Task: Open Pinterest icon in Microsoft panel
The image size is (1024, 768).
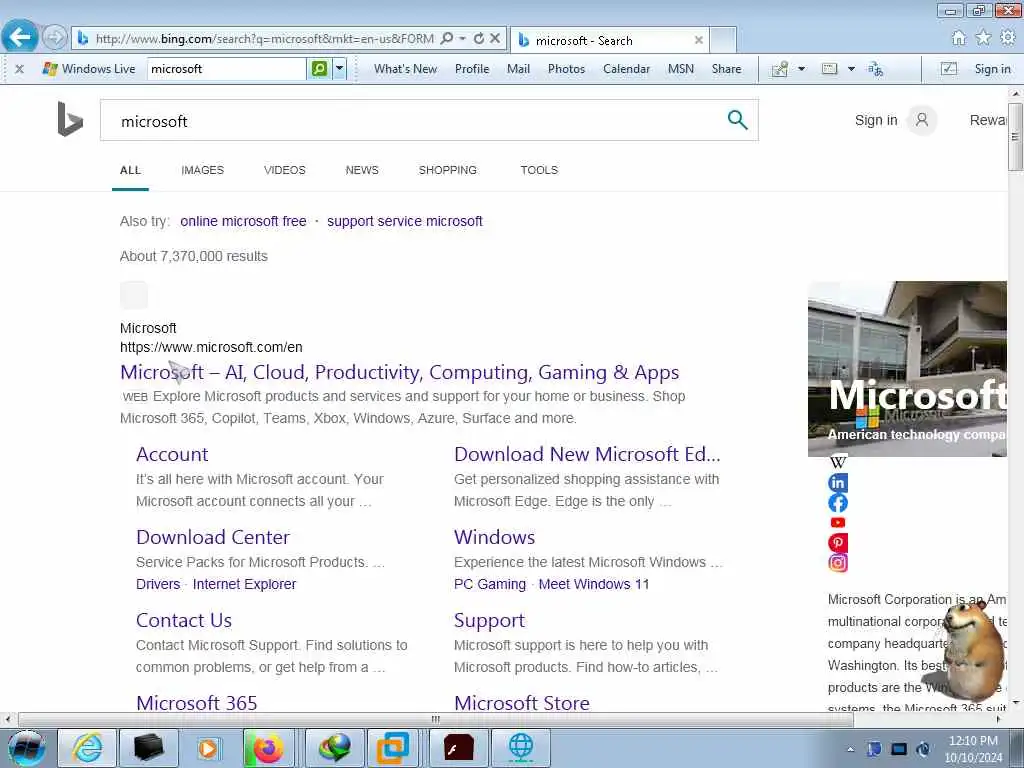Action: 838,543
